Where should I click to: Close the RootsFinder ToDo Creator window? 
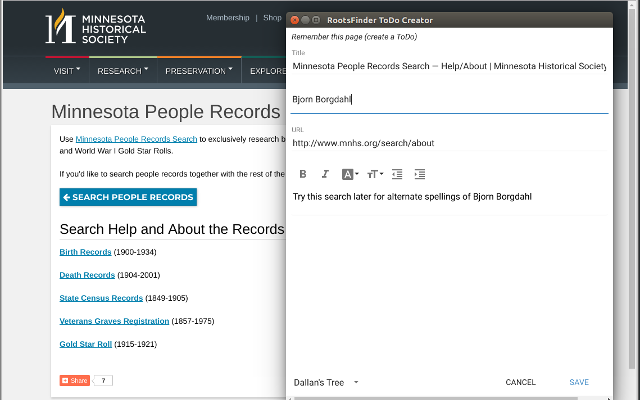pyautogui.click(x=295, y=20)
